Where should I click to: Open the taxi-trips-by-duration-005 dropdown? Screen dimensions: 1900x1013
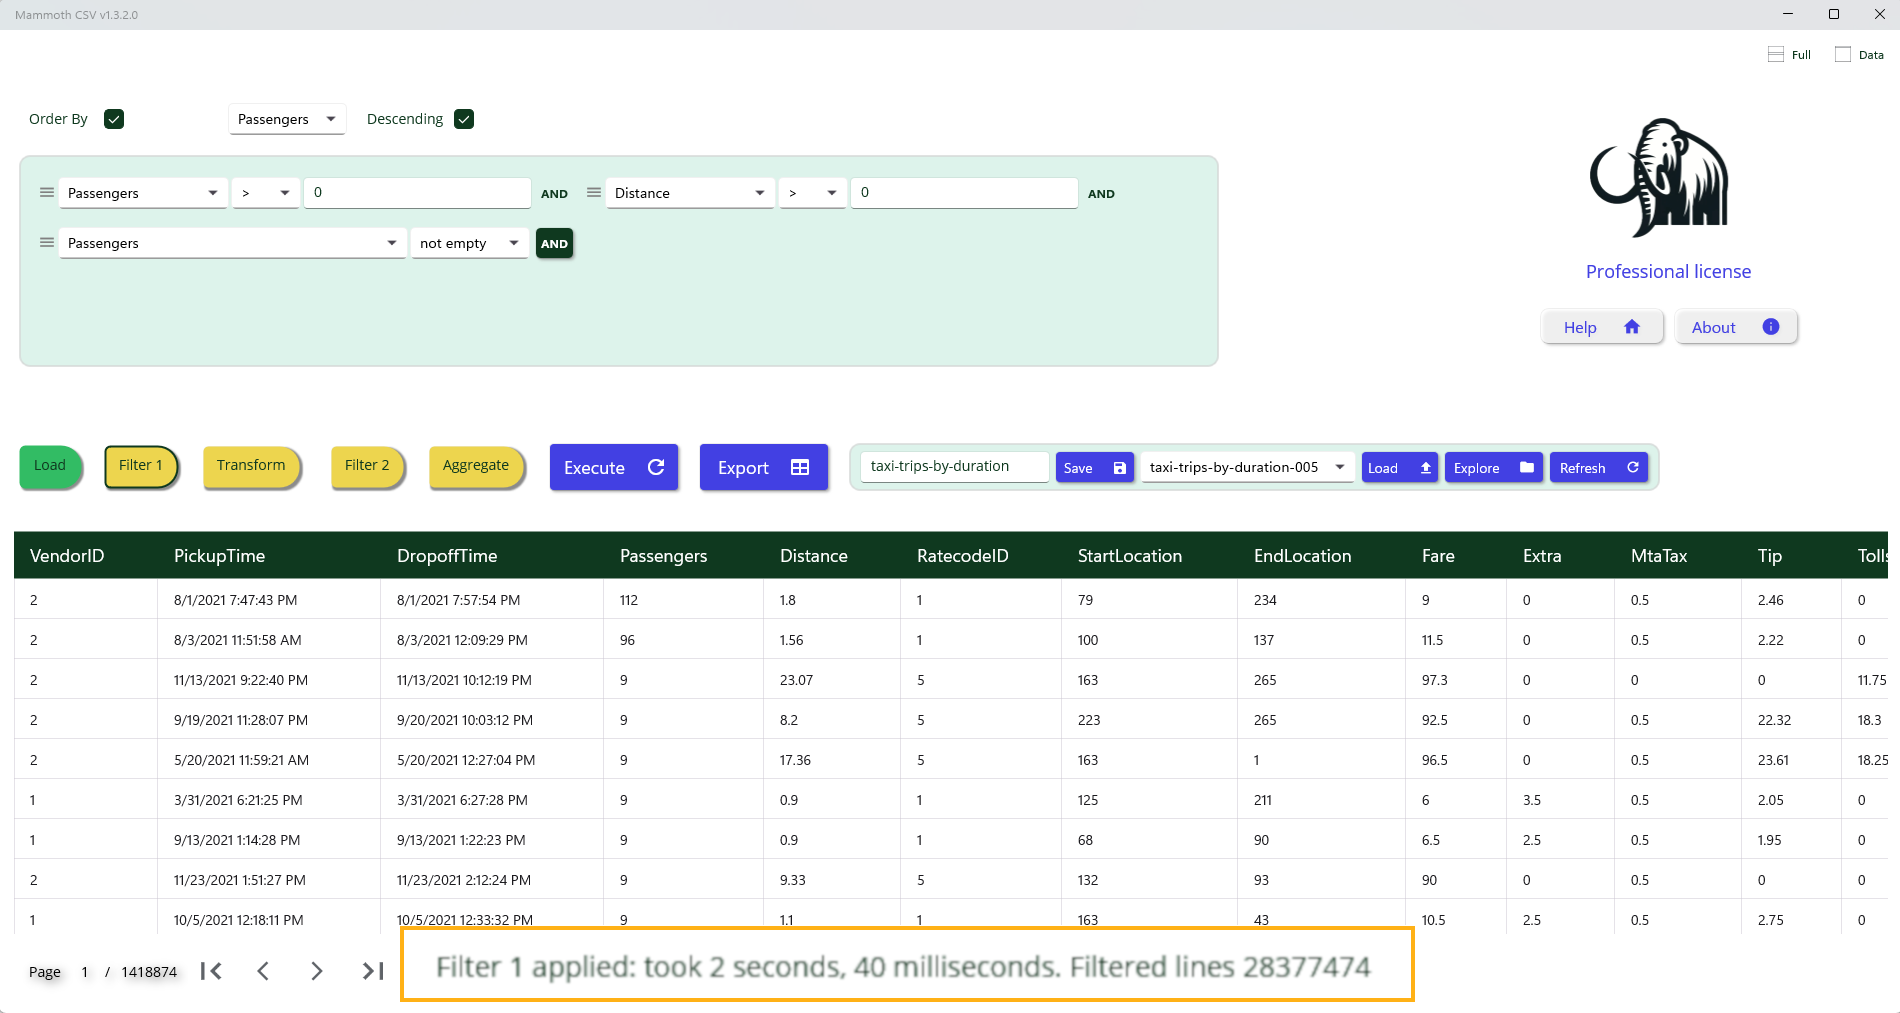pyautogui.click(x=1246, y=467)
